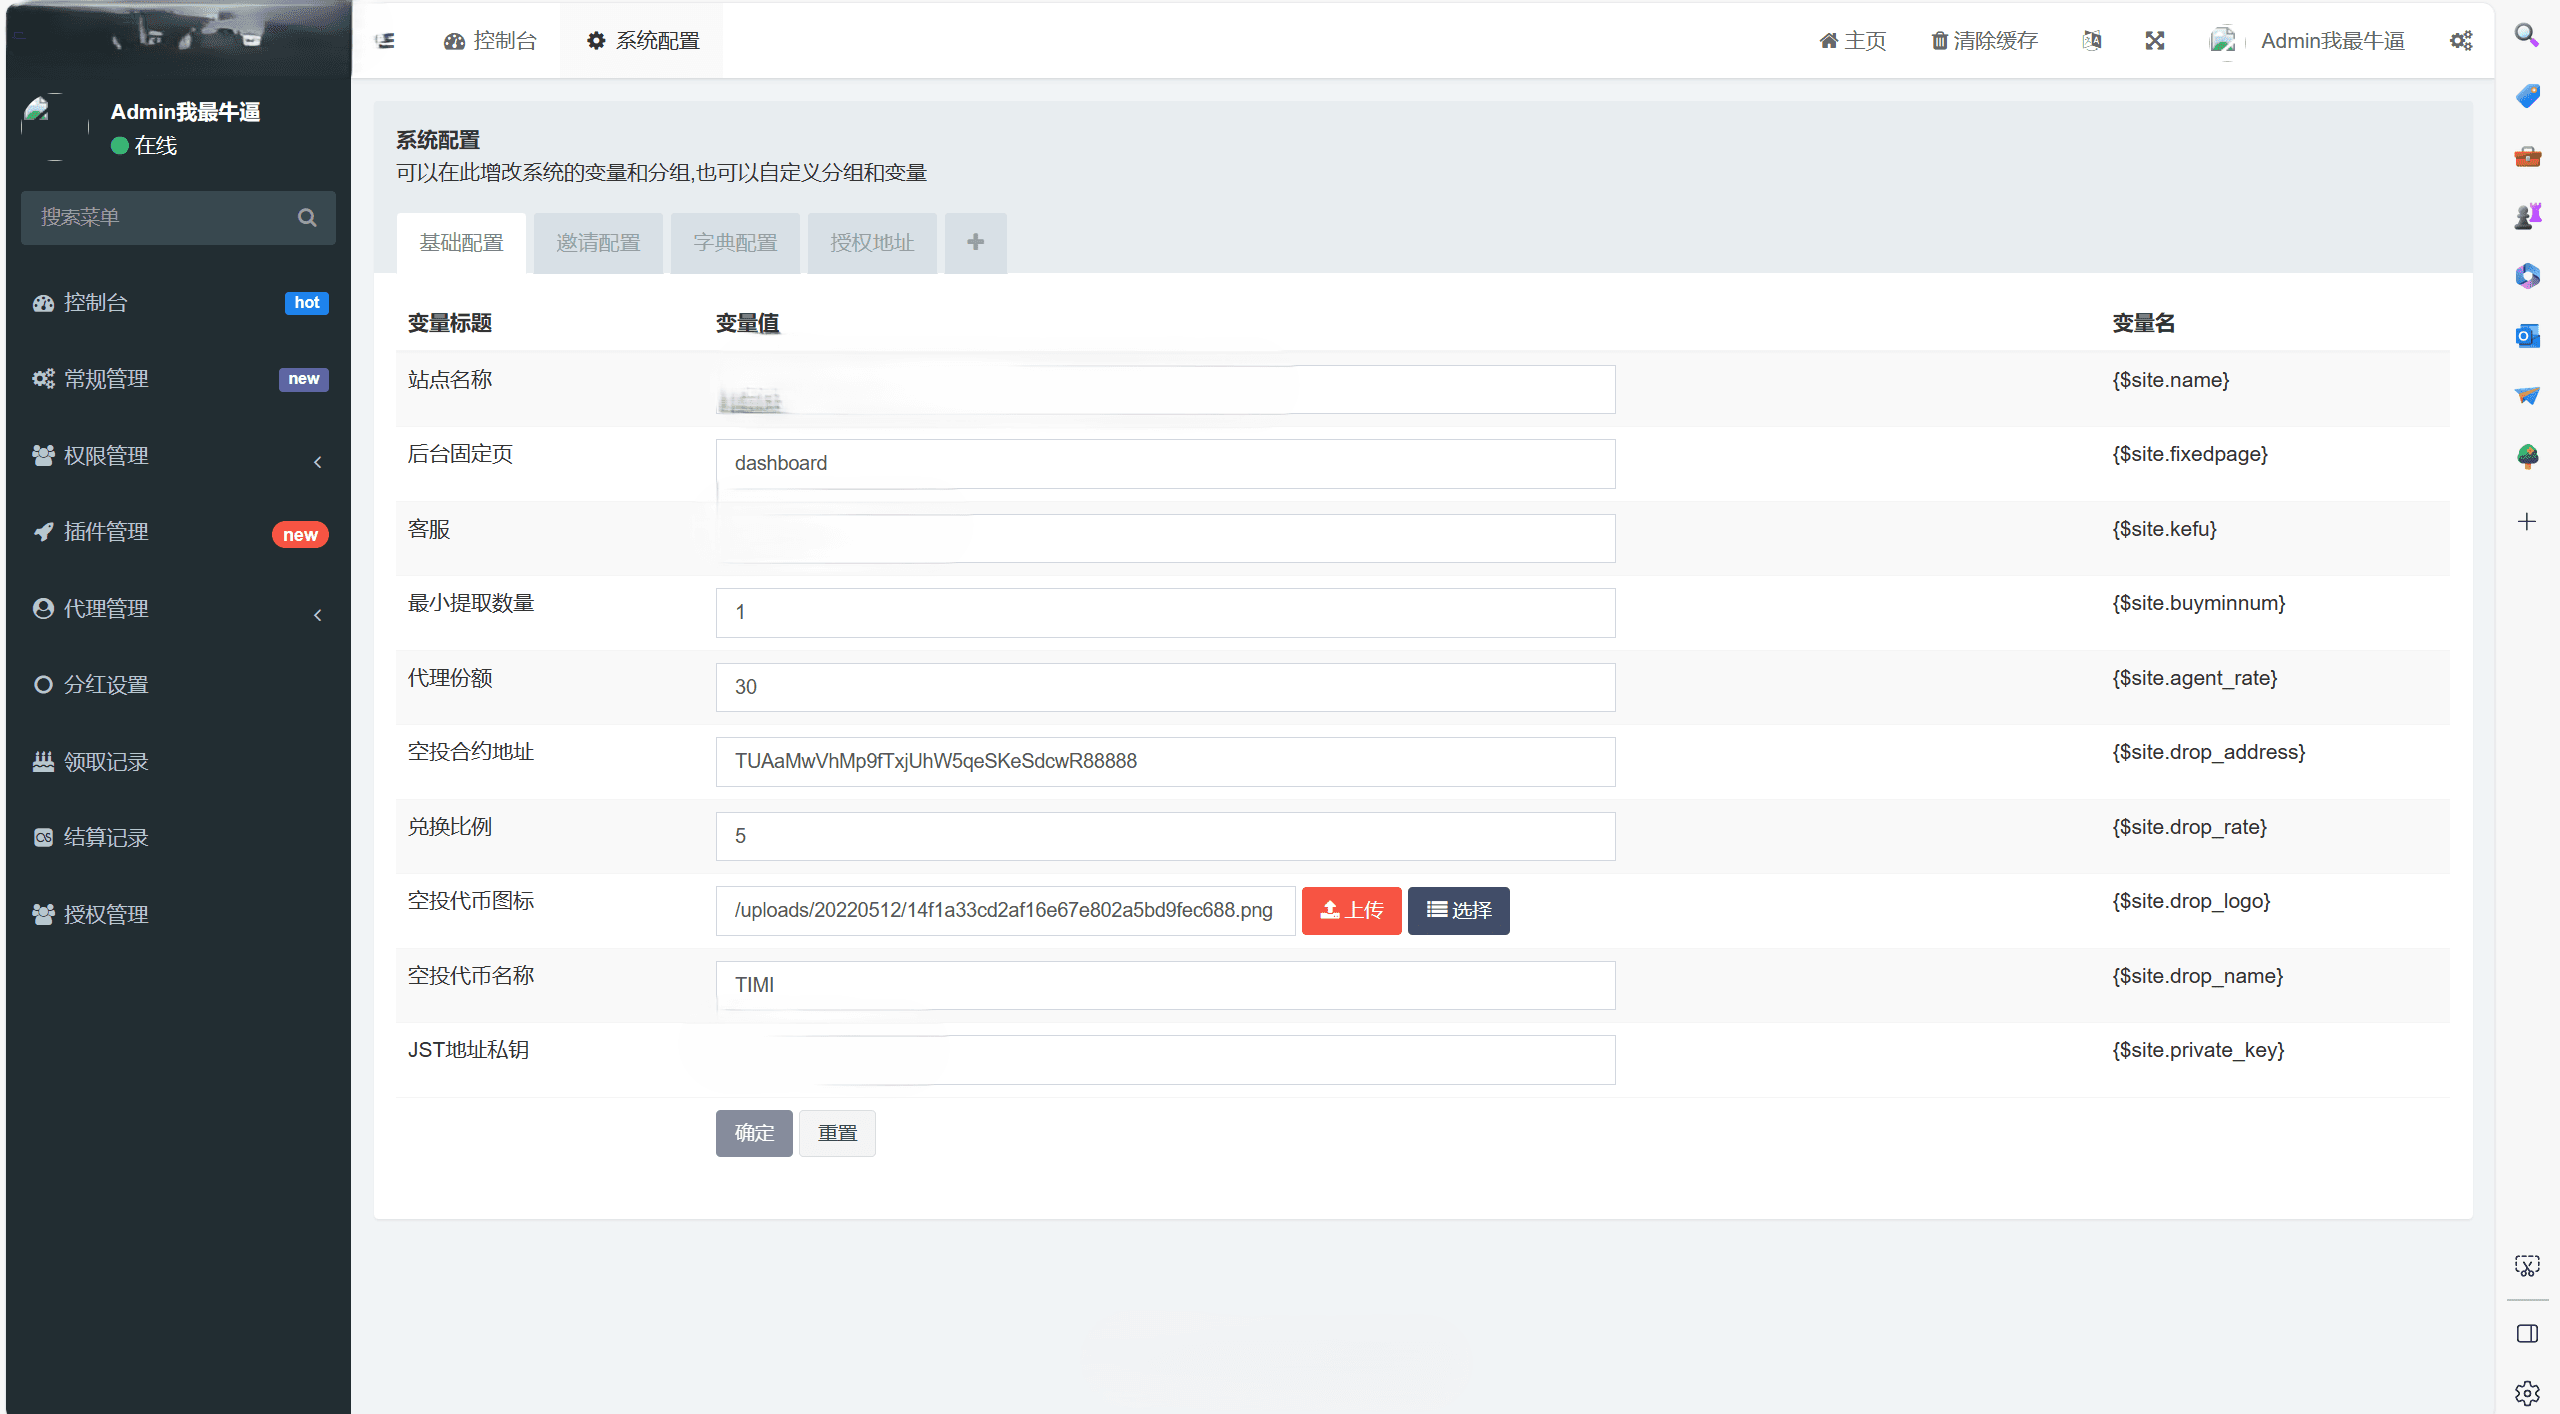Add new browser sidebar app plus
Image resolution: width=2560 pixels, height=1414 pixels.
[2527, 522]
